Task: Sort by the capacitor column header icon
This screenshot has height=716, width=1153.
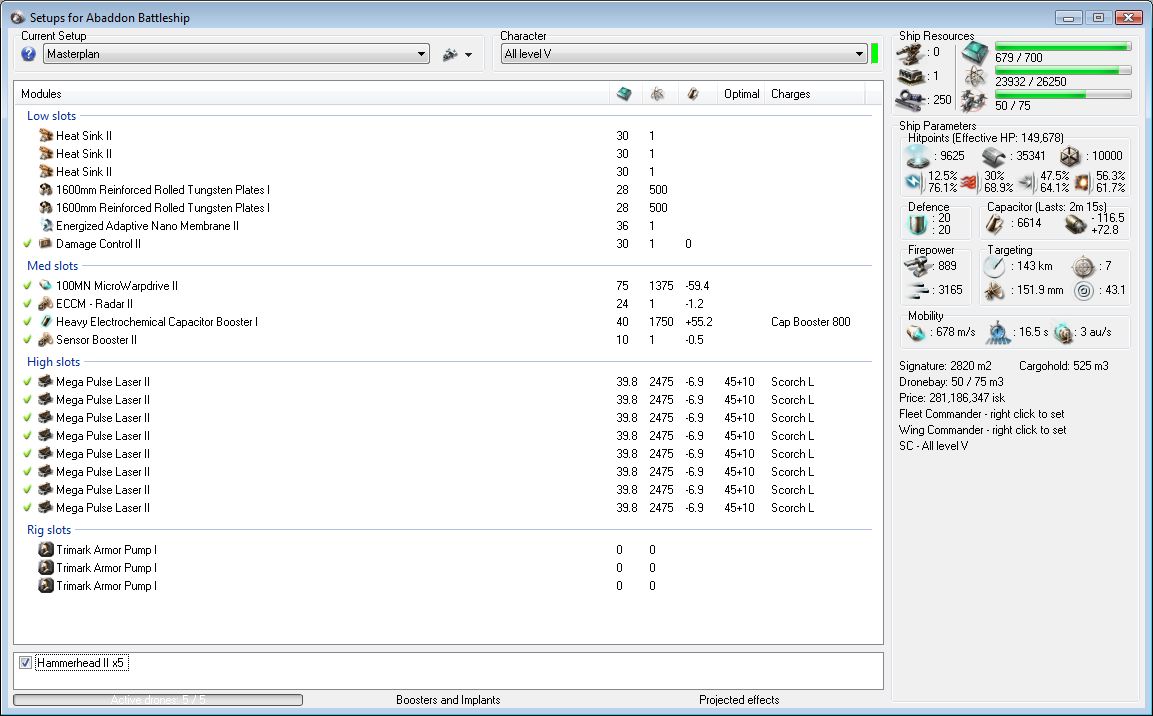Action: [693, 94]
